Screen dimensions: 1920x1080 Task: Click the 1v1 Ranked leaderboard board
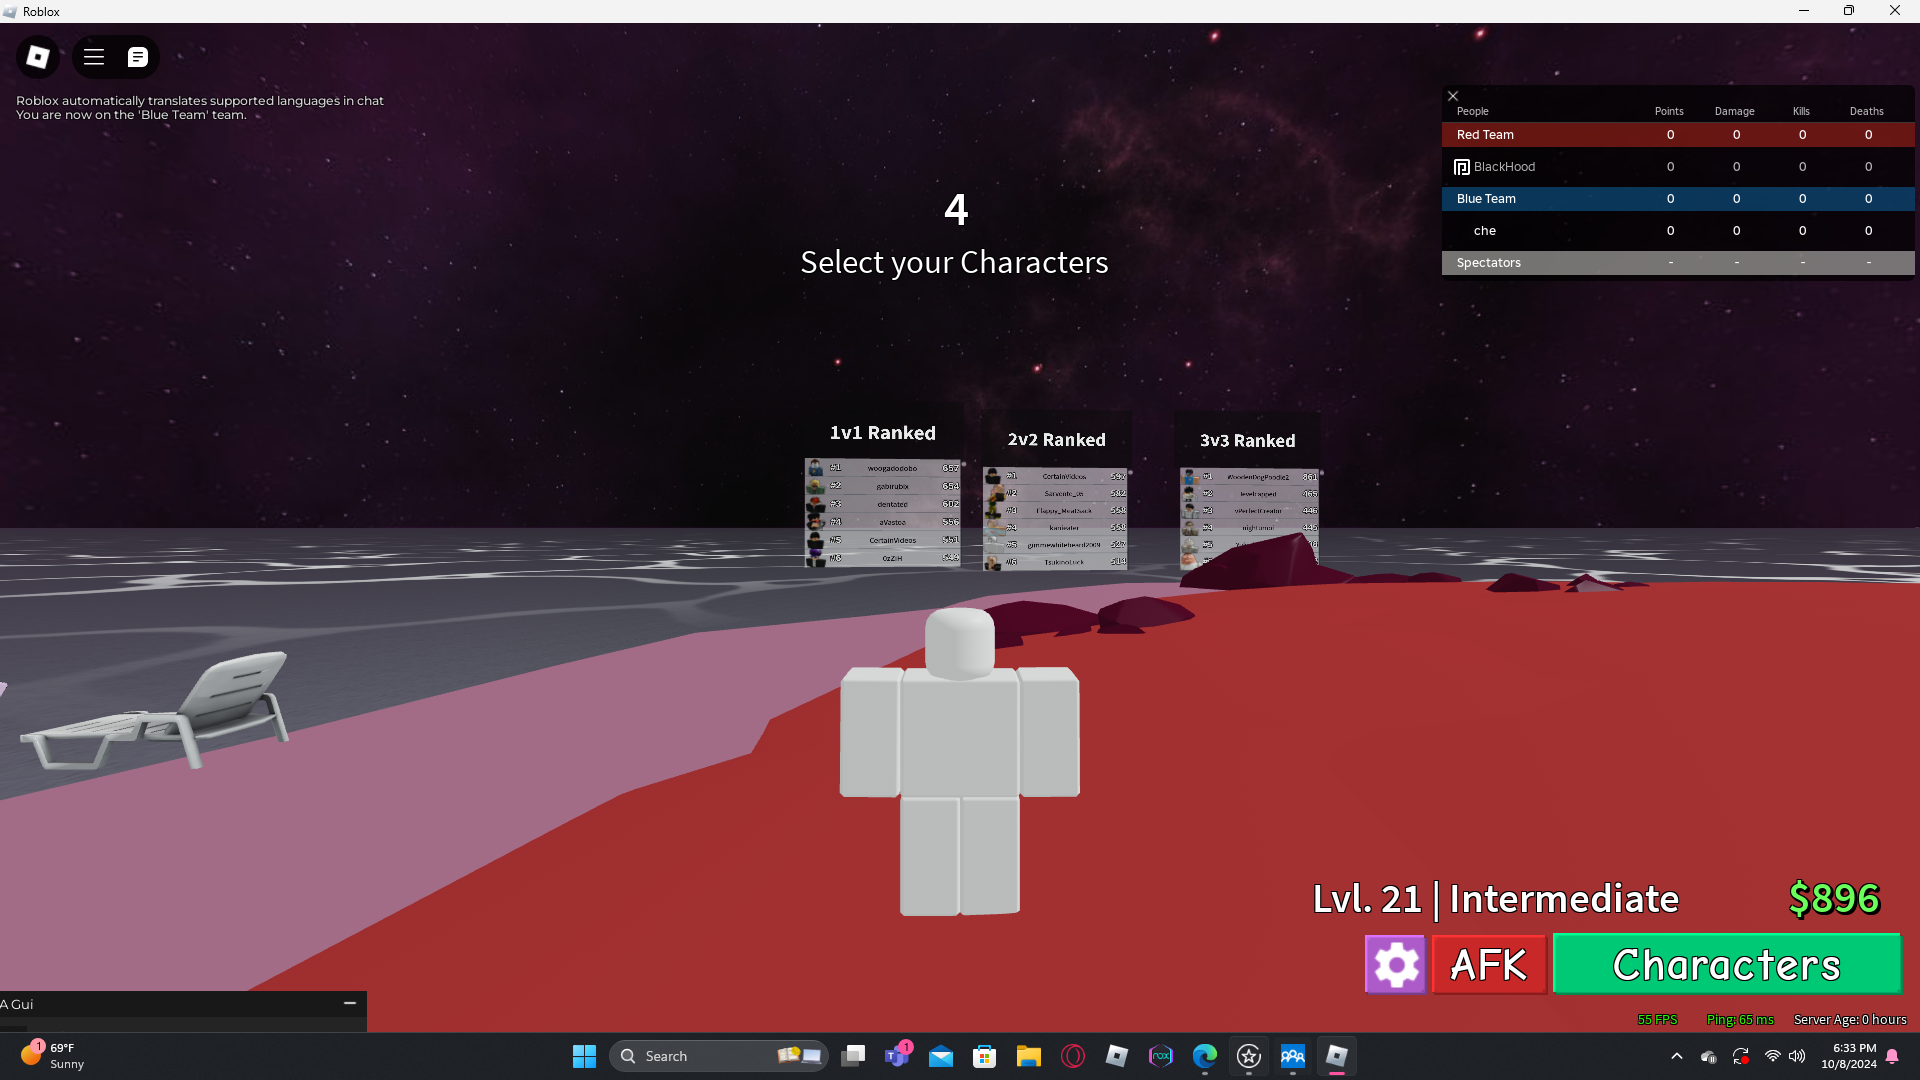click(x=882, y=512)
